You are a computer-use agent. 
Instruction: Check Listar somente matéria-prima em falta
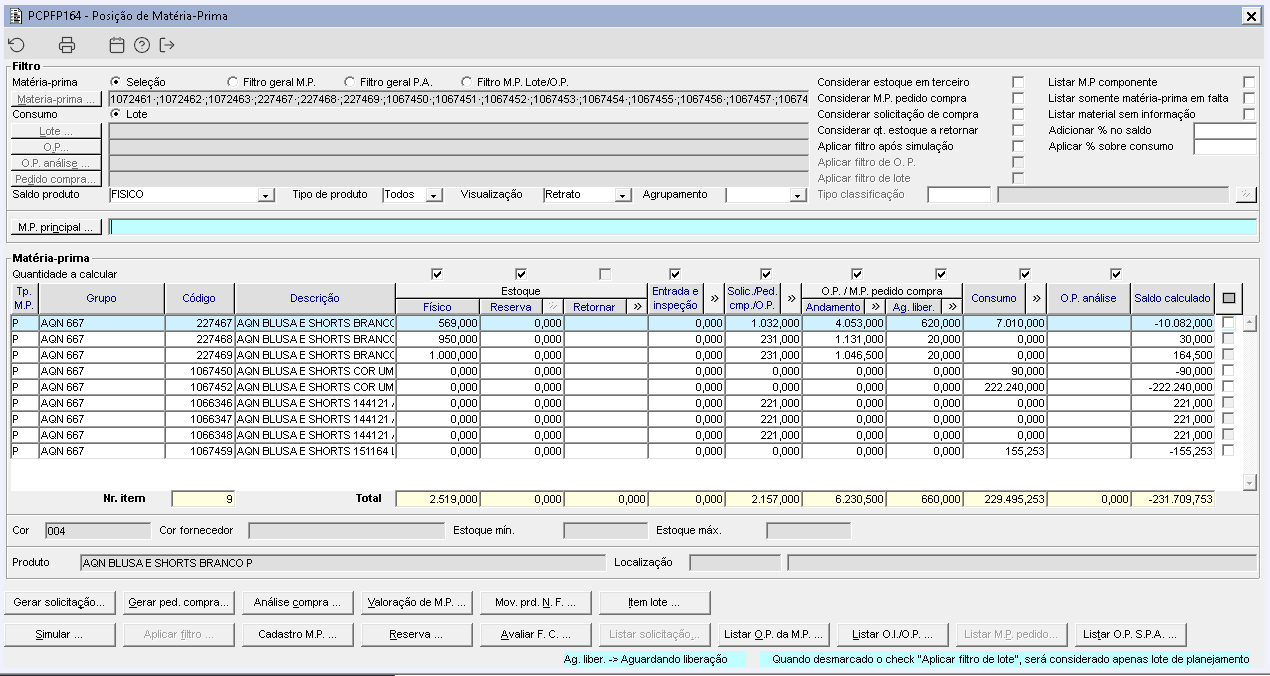[1248, 98]
